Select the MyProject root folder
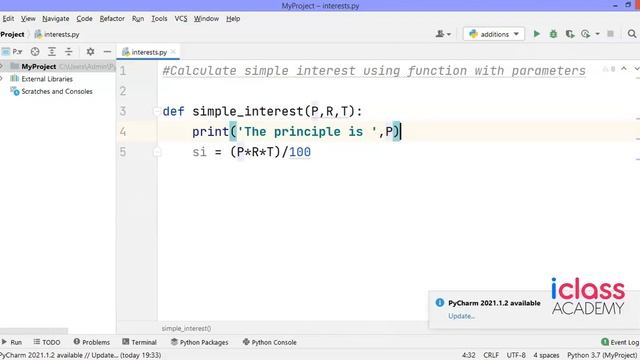This screenshot has width=640, height=360. coord(39,66)
